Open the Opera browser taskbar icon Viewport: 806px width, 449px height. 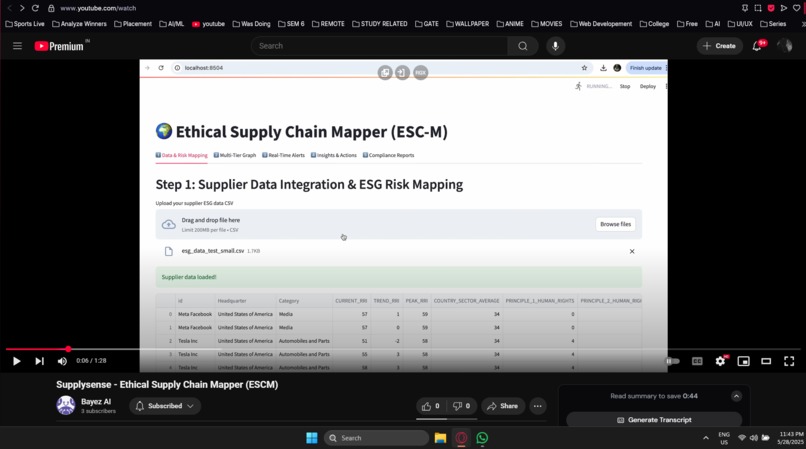click(461, 438)
